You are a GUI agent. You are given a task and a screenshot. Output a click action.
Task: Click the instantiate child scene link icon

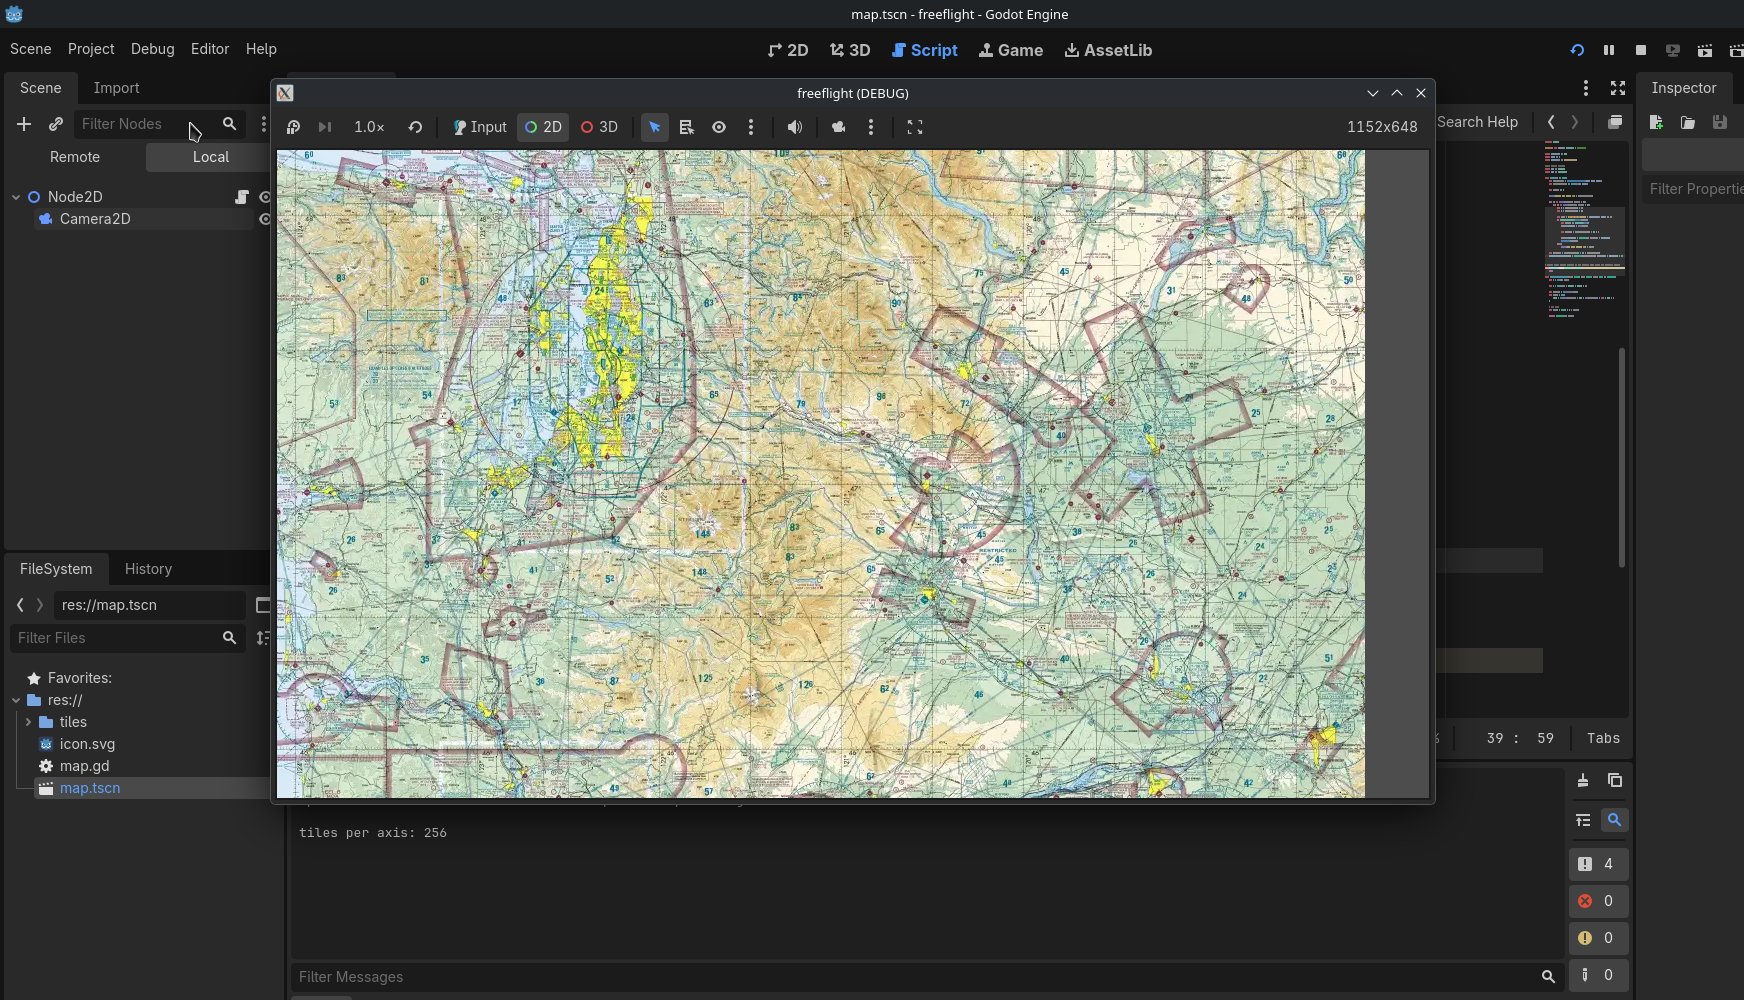(x=56, y=124)
